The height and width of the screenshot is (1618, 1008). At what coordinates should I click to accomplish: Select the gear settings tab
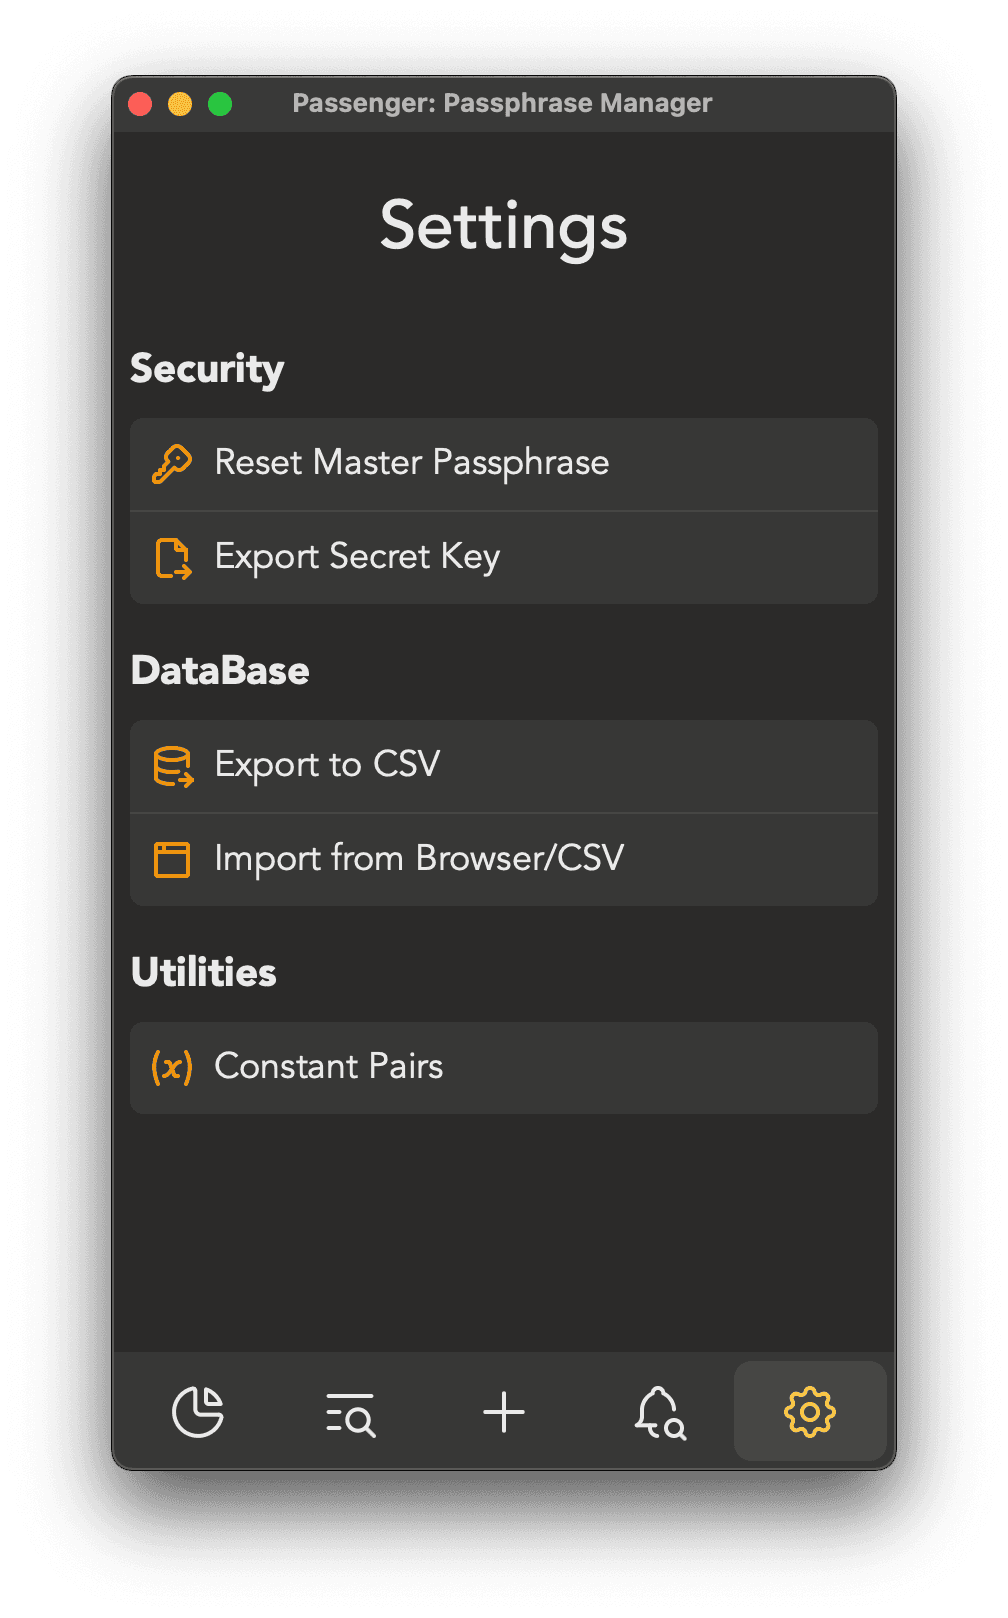tap(810, 1412)
